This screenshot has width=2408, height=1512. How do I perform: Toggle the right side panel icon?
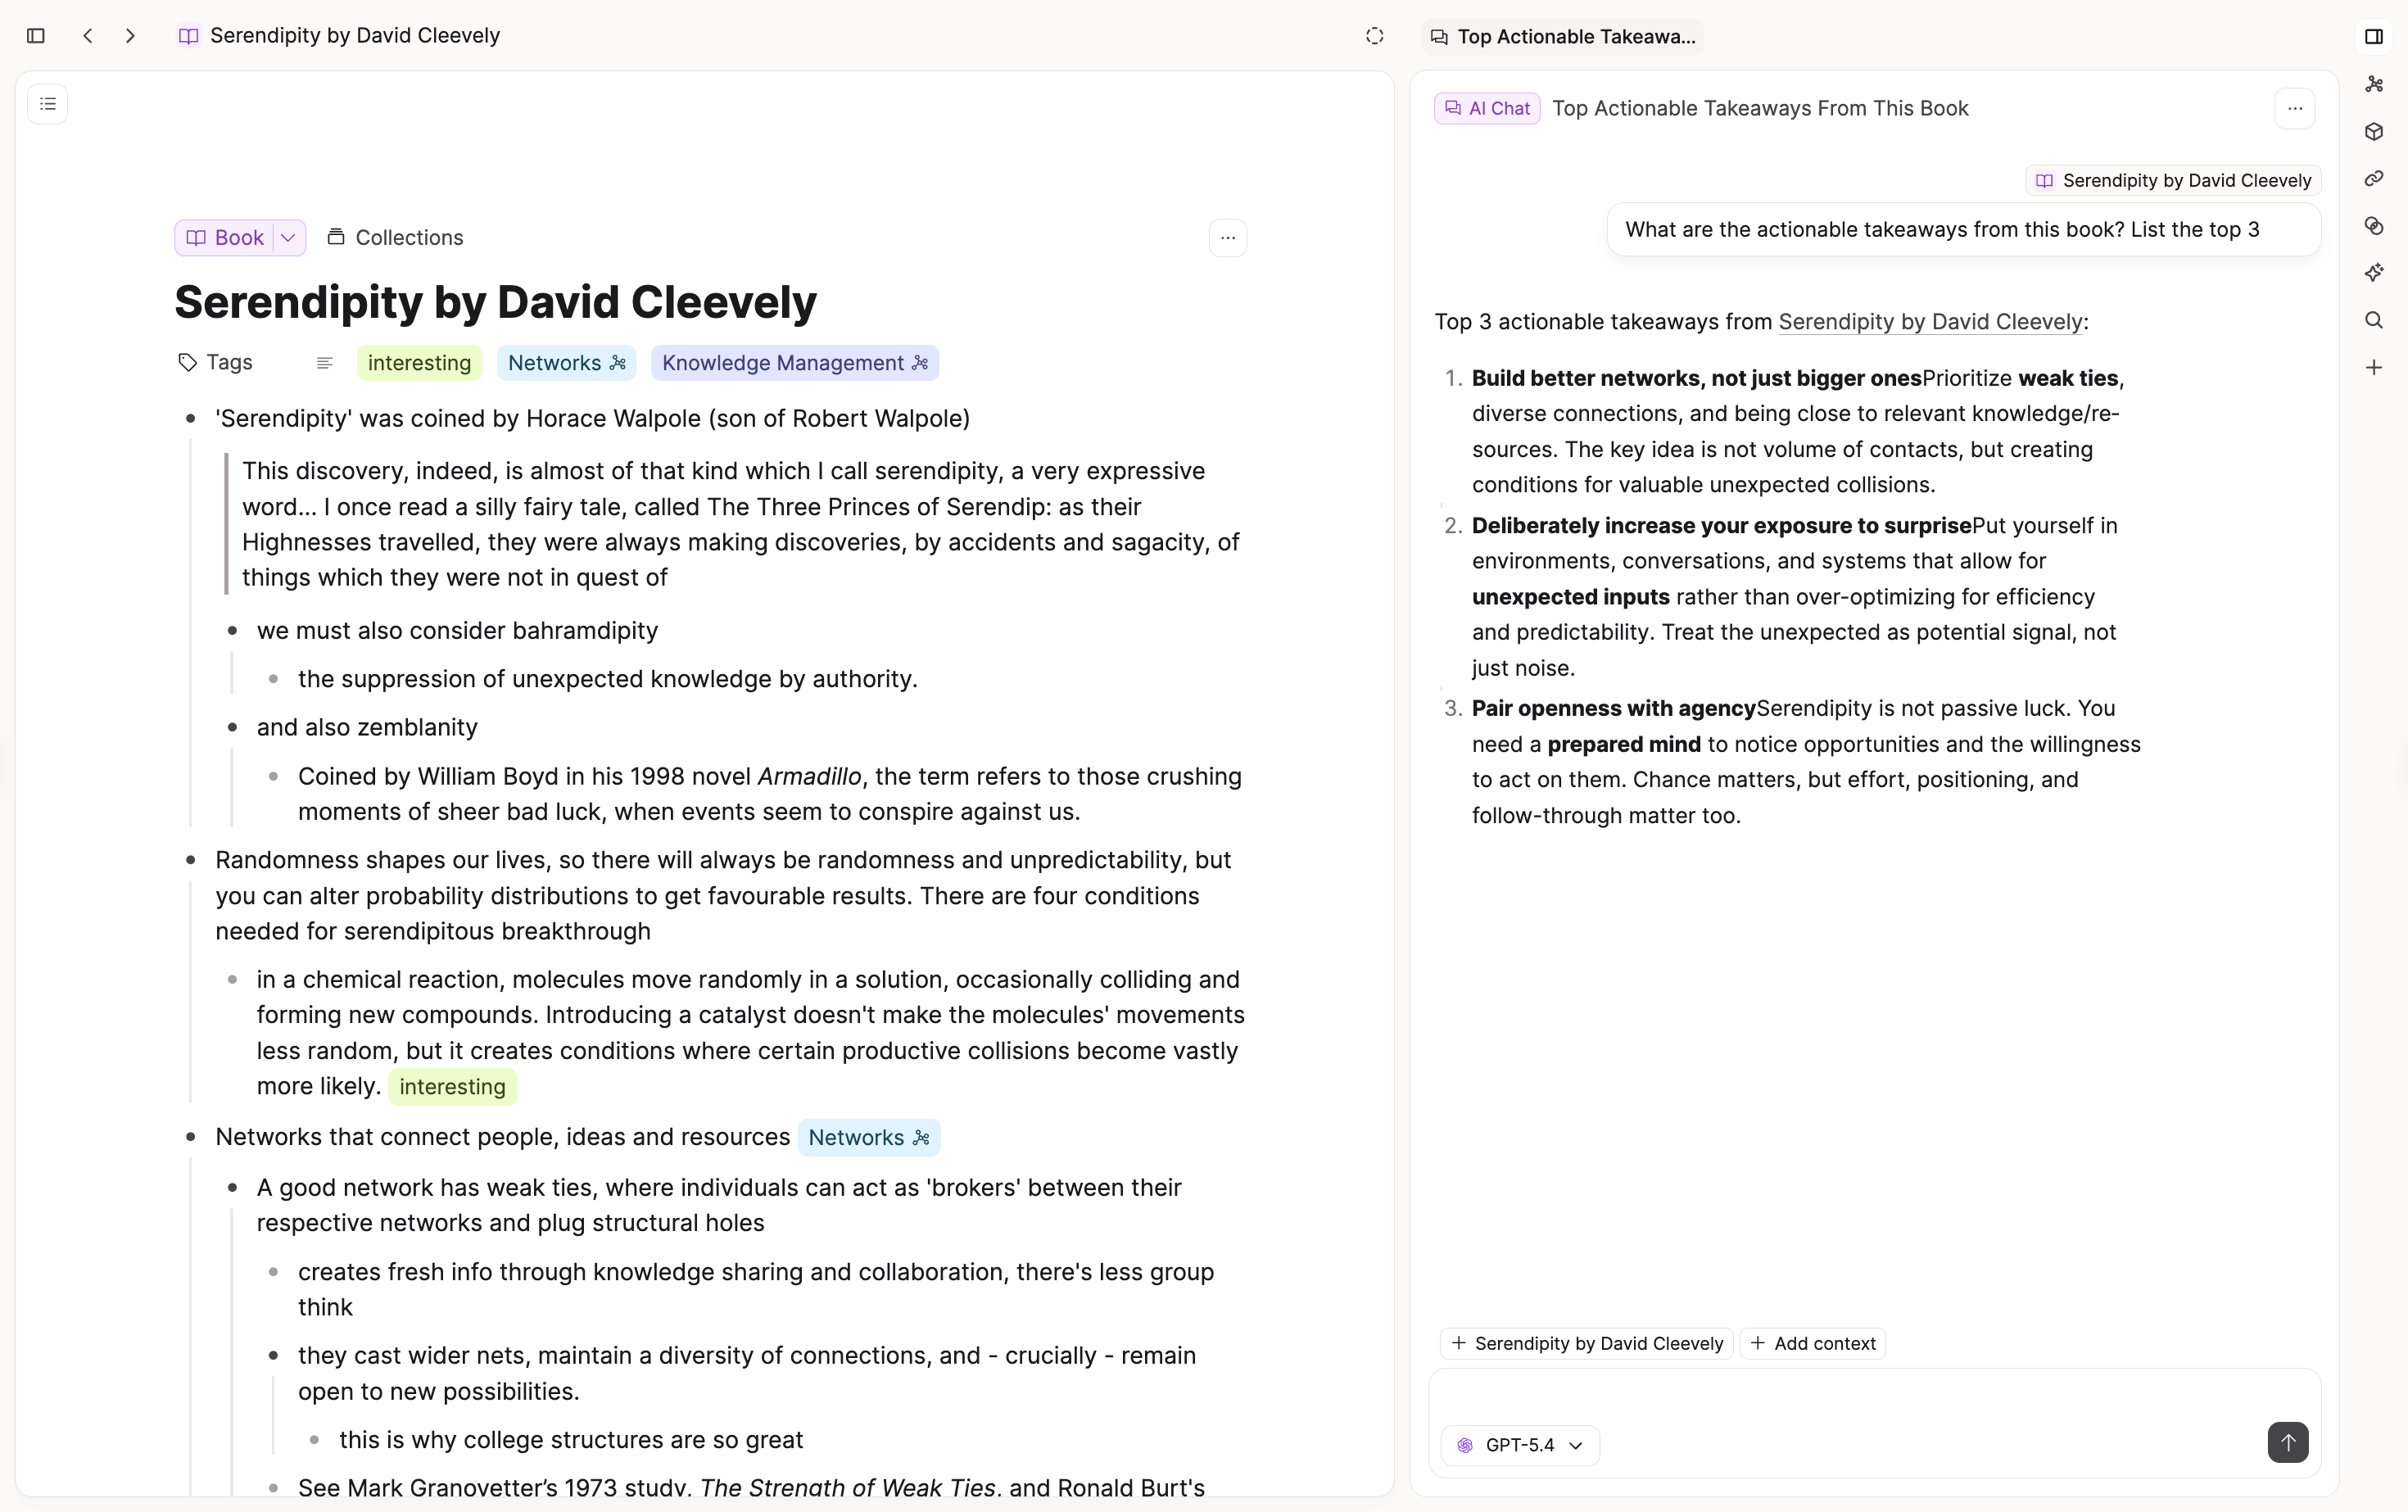click(2374, 36)
